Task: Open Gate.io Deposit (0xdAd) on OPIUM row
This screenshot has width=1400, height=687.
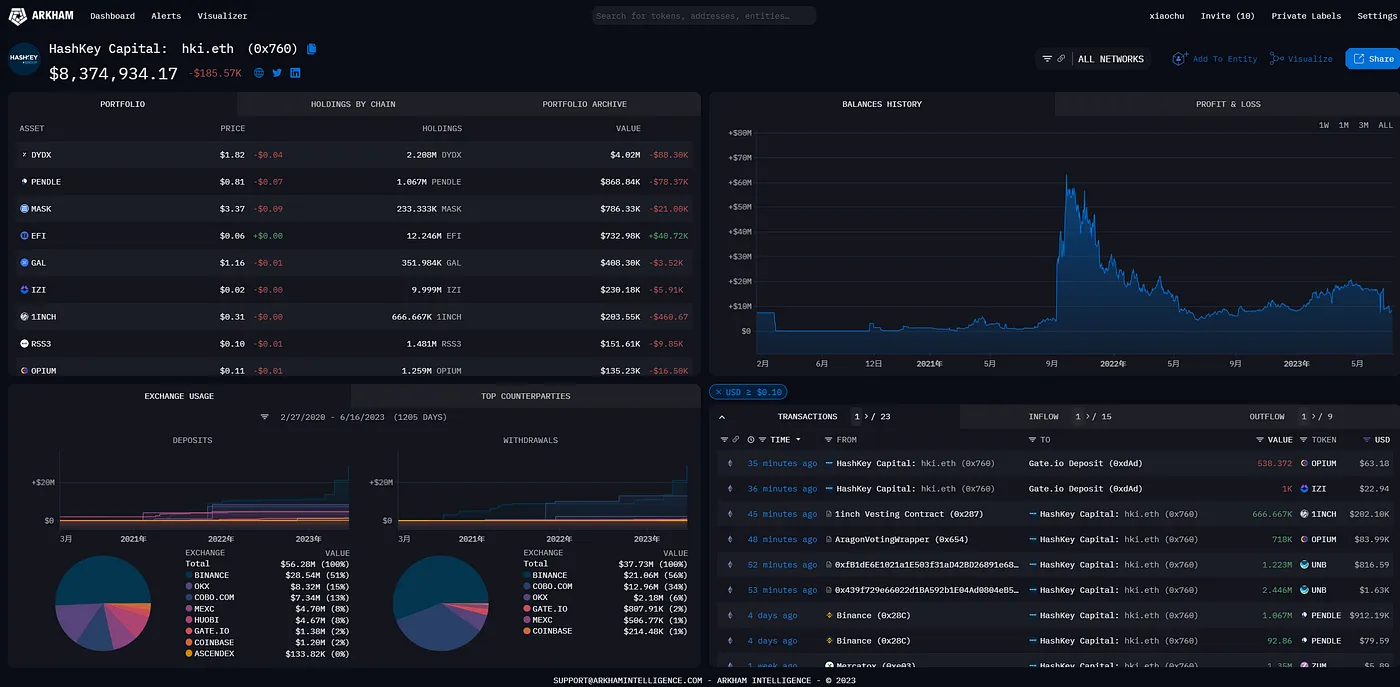Action: (1085, 464)
